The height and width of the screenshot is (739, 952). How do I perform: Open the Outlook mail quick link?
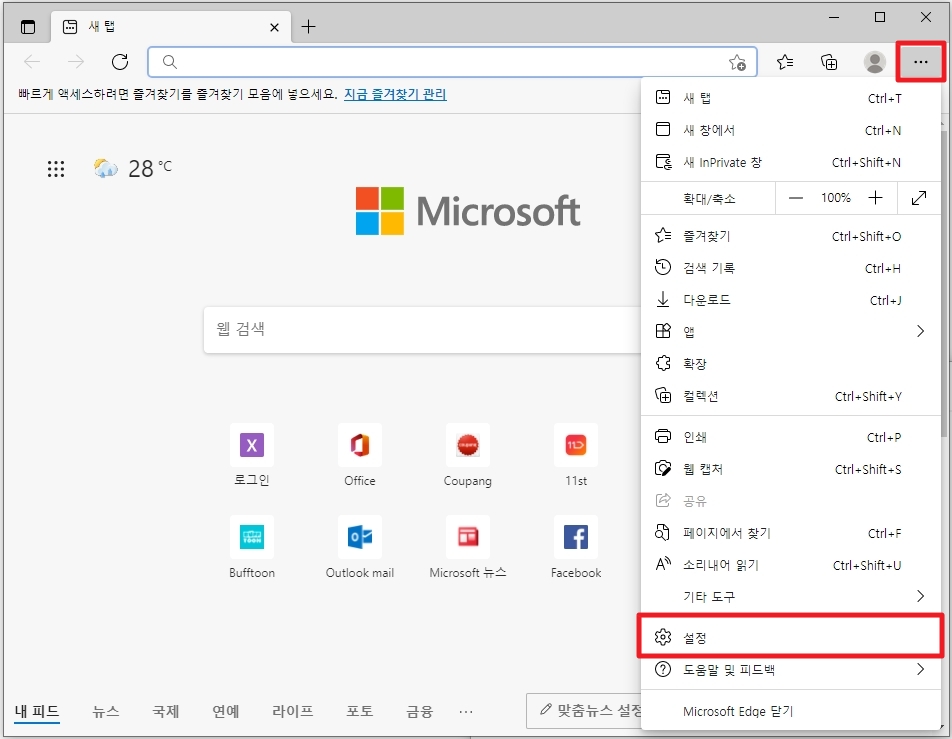point(360,547)
